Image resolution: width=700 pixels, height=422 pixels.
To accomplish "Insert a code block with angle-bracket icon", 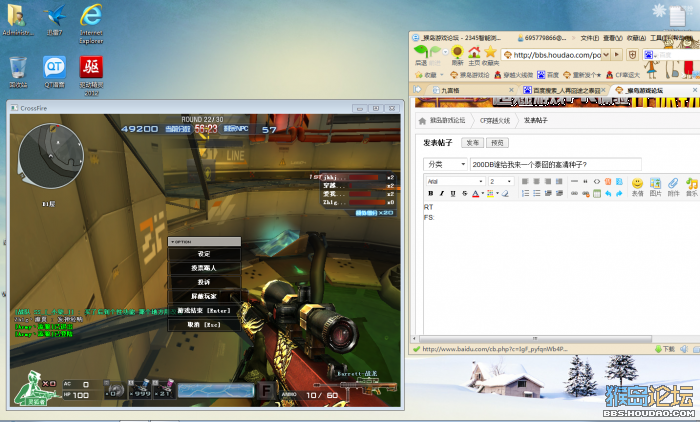I will [x=596, y=181].
